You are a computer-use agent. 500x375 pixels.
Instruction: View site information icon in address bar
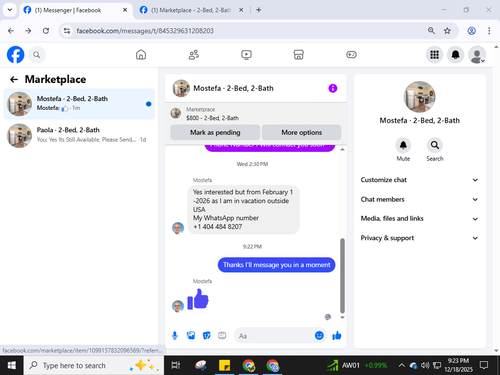pyautogui.click(x=67, y=31)
